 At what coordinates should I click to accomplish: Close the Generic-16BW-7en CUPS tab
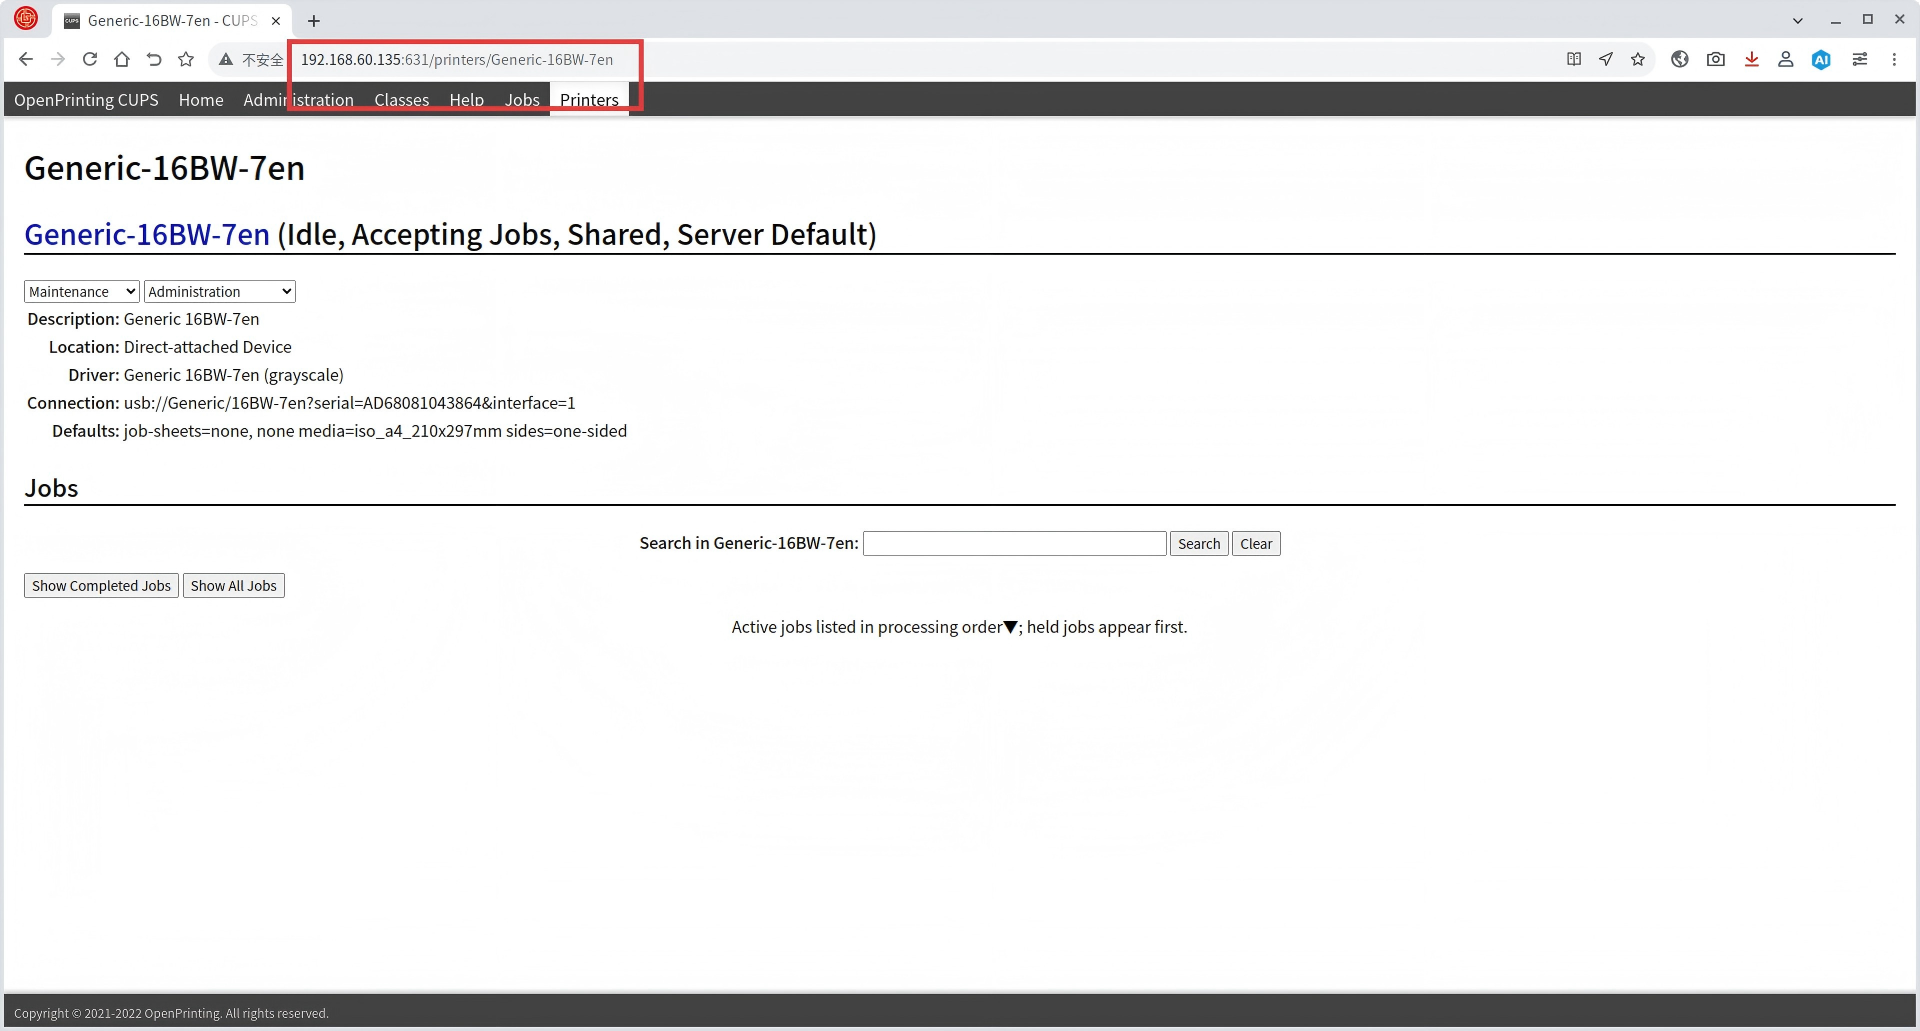(276, 20)
